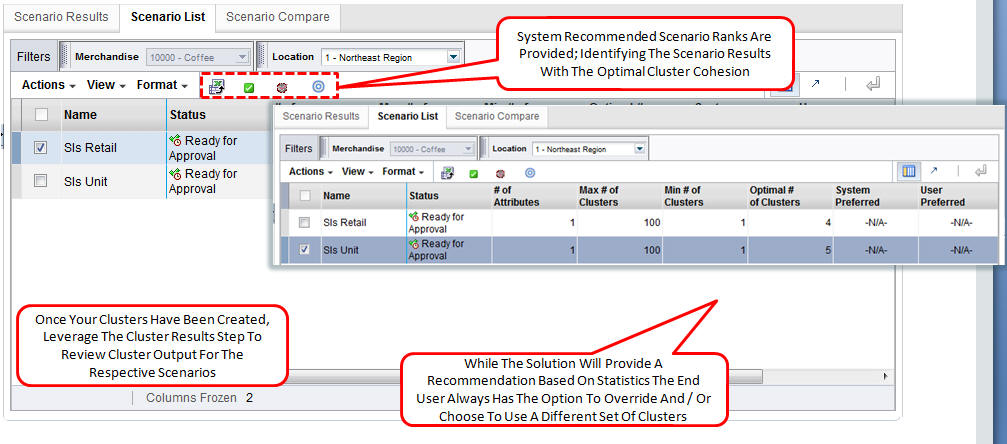Click wrap return-arrow icon in front panel

coord(980,172)
